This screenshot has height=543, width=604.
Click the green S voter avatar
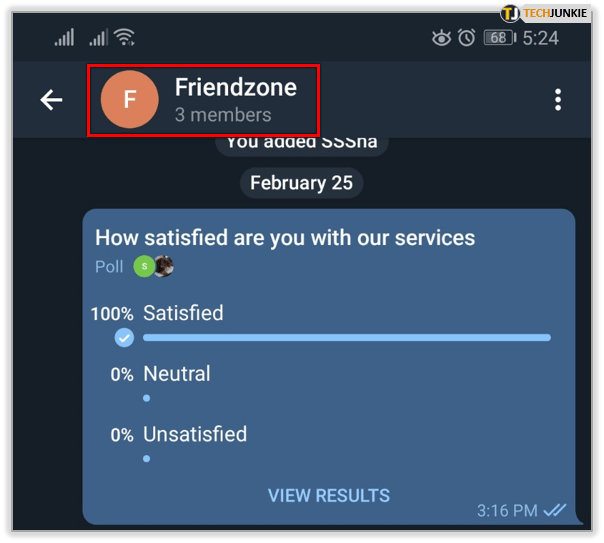coord(144,266)
